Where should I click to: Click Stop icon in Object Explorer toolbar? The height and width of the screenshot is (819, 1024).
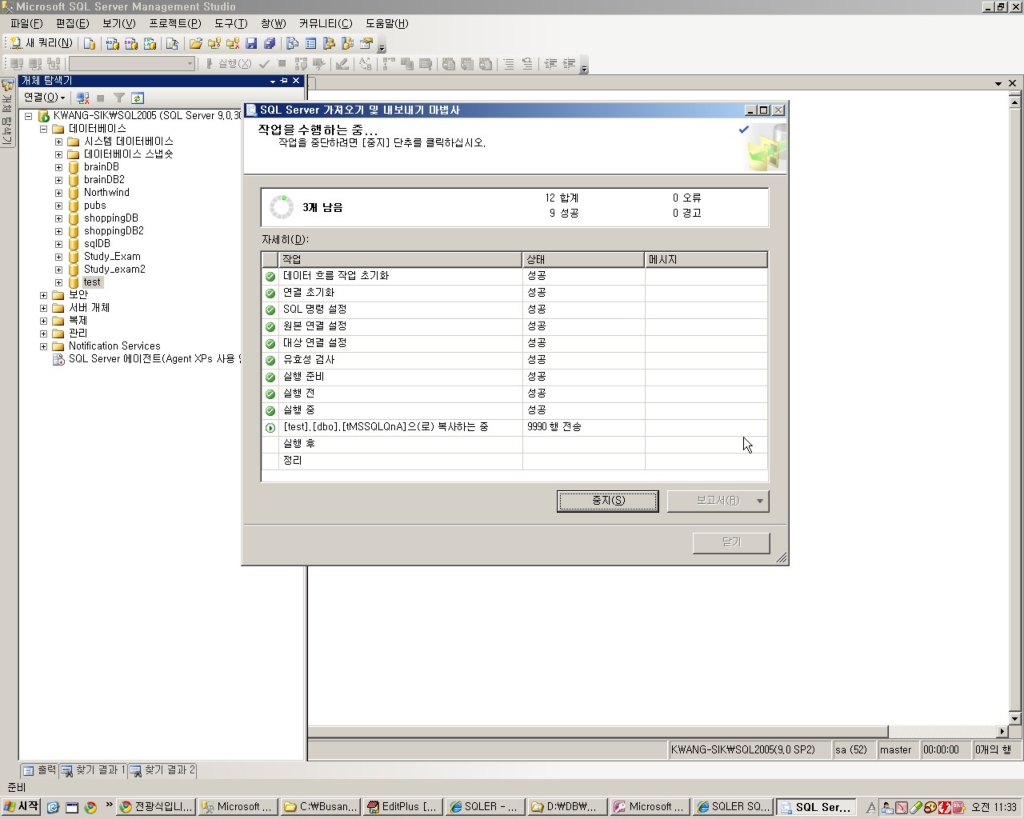coord(101,98)
